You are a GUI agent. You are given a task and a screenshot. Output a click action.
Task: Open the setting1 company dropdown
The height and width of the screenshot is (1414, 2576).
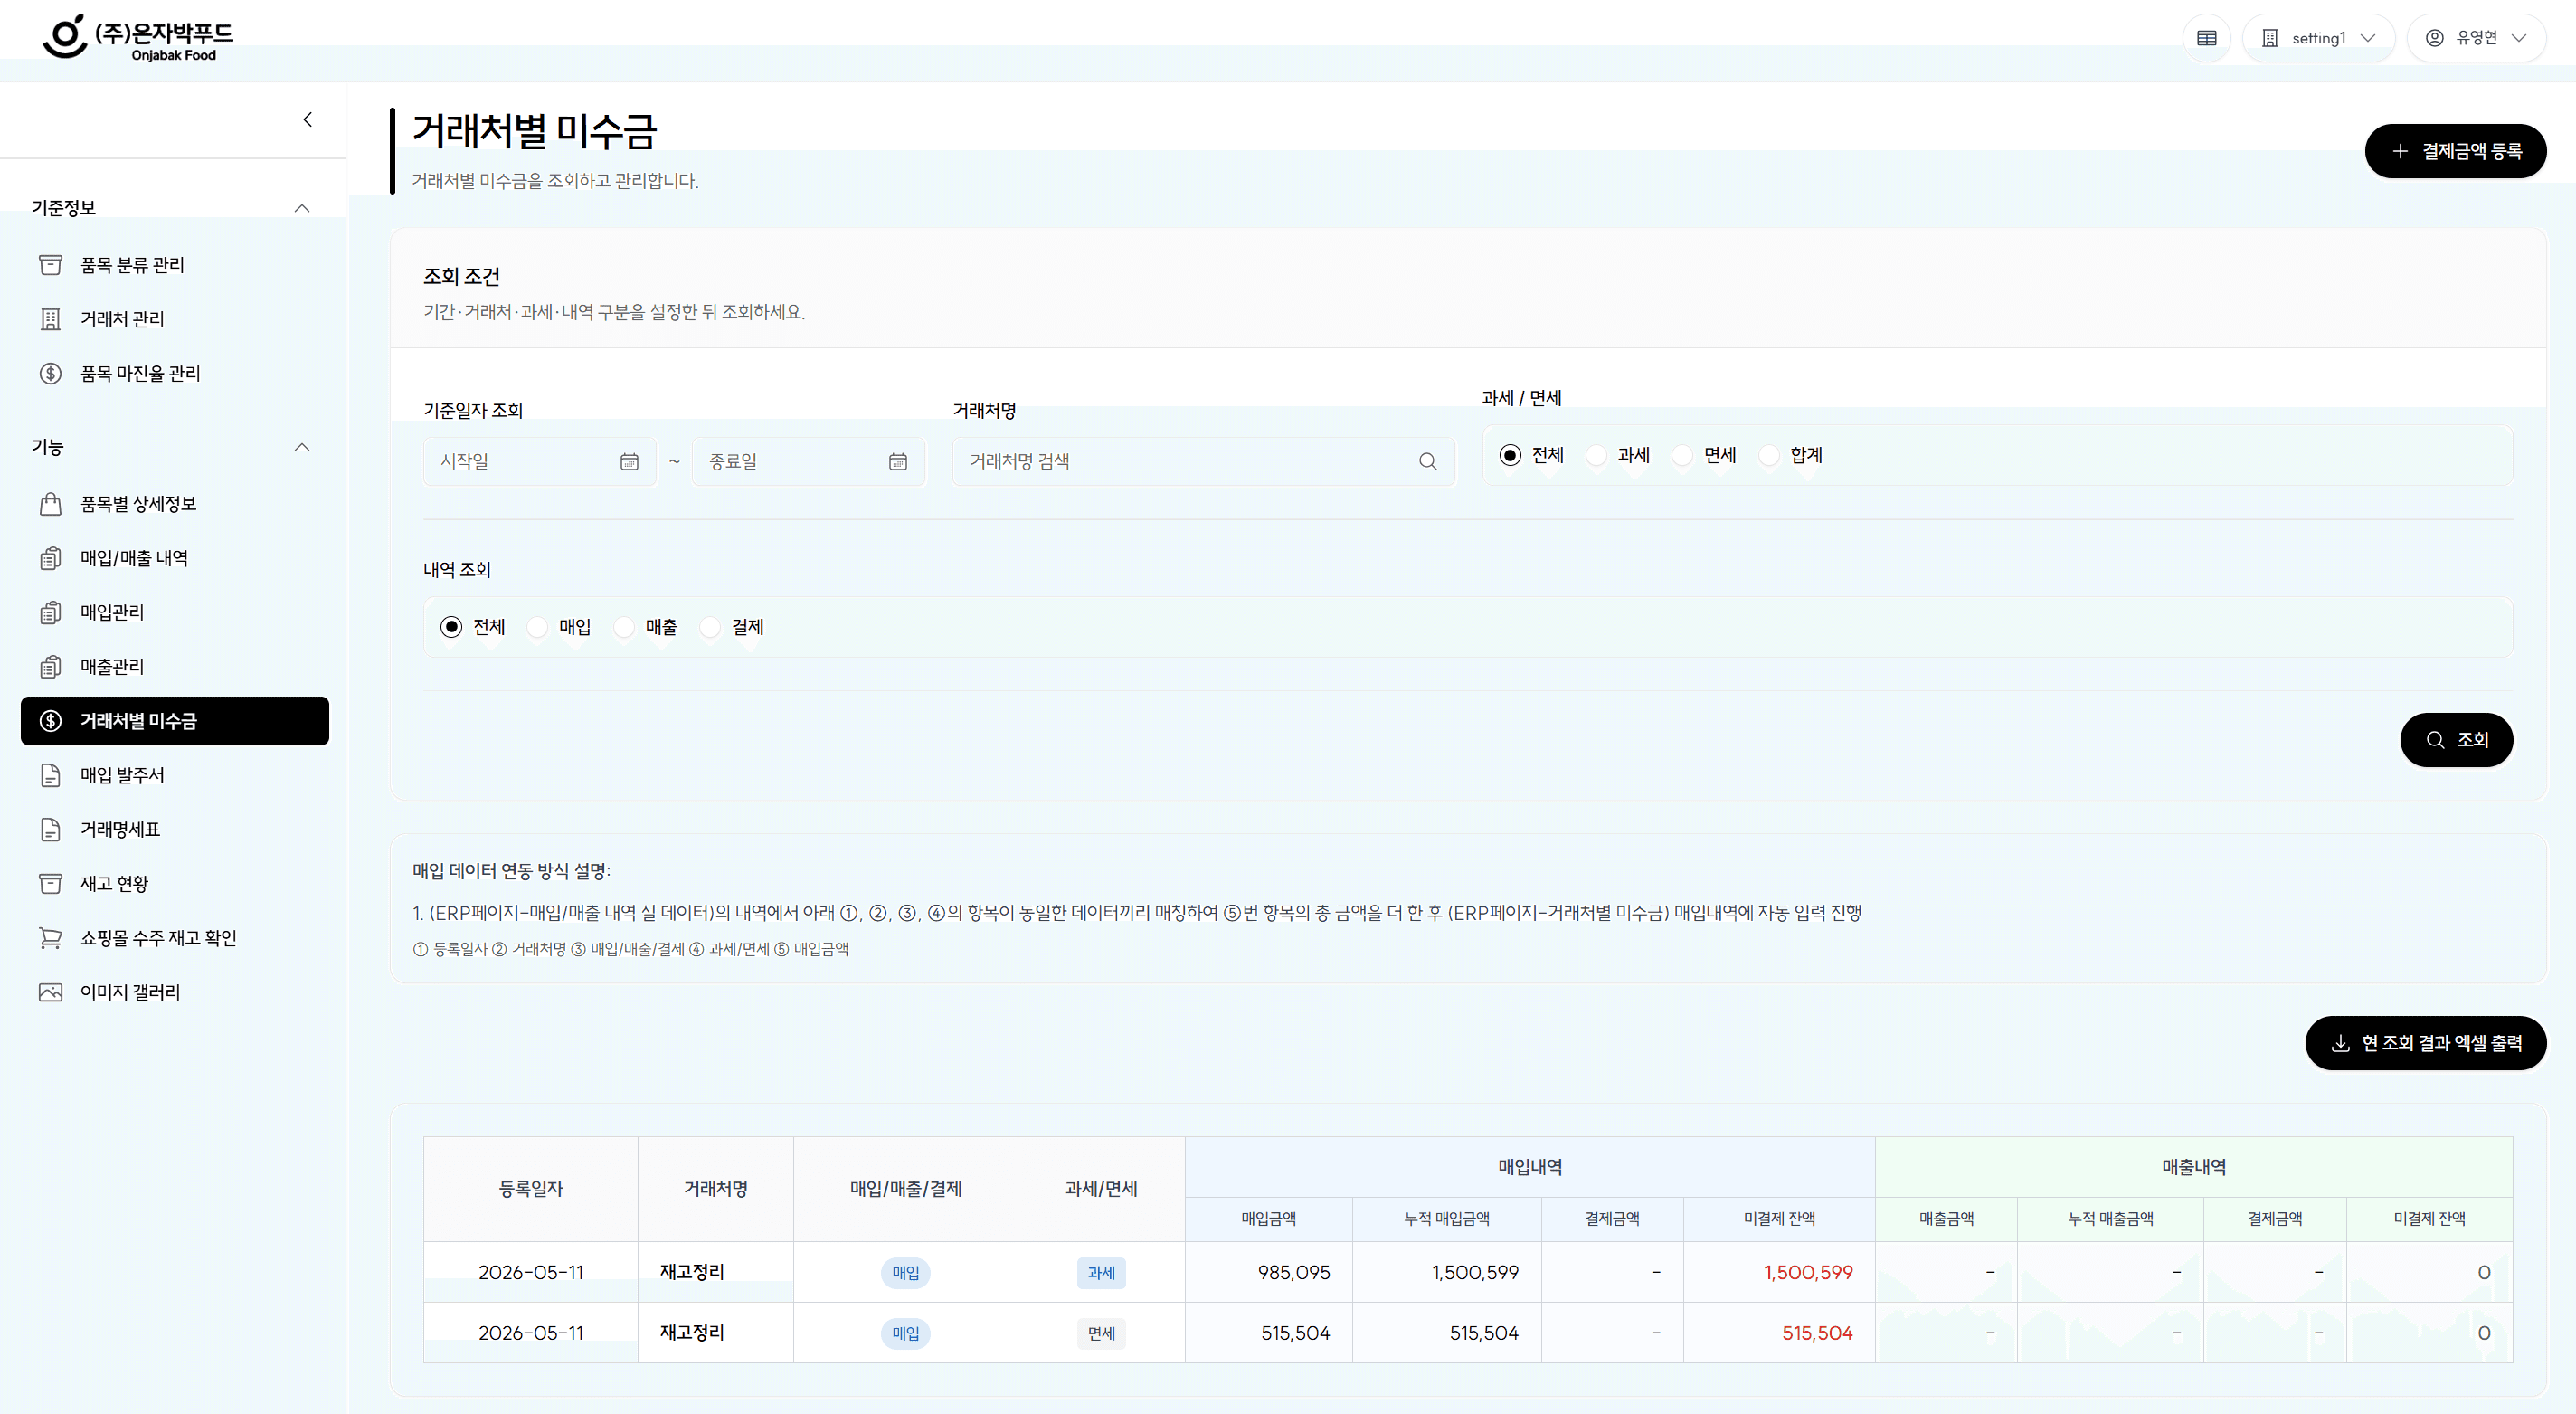coord(2318,38)
